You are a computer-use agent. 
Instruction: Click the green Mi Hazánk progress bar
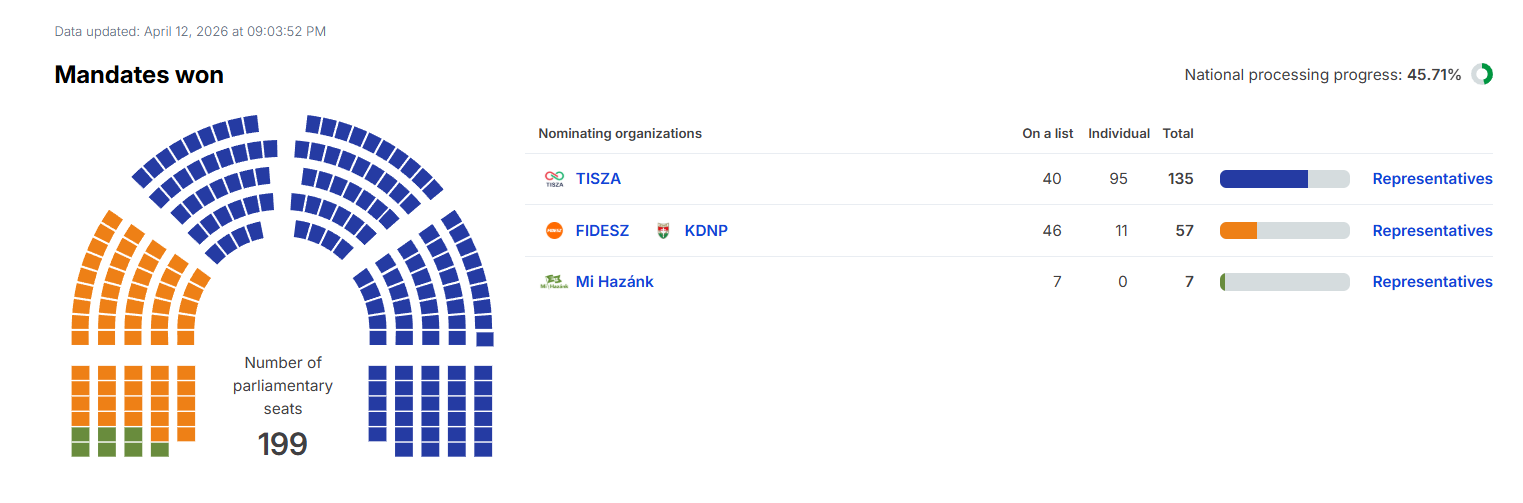pyautogui.click(x=1285, y=282)
